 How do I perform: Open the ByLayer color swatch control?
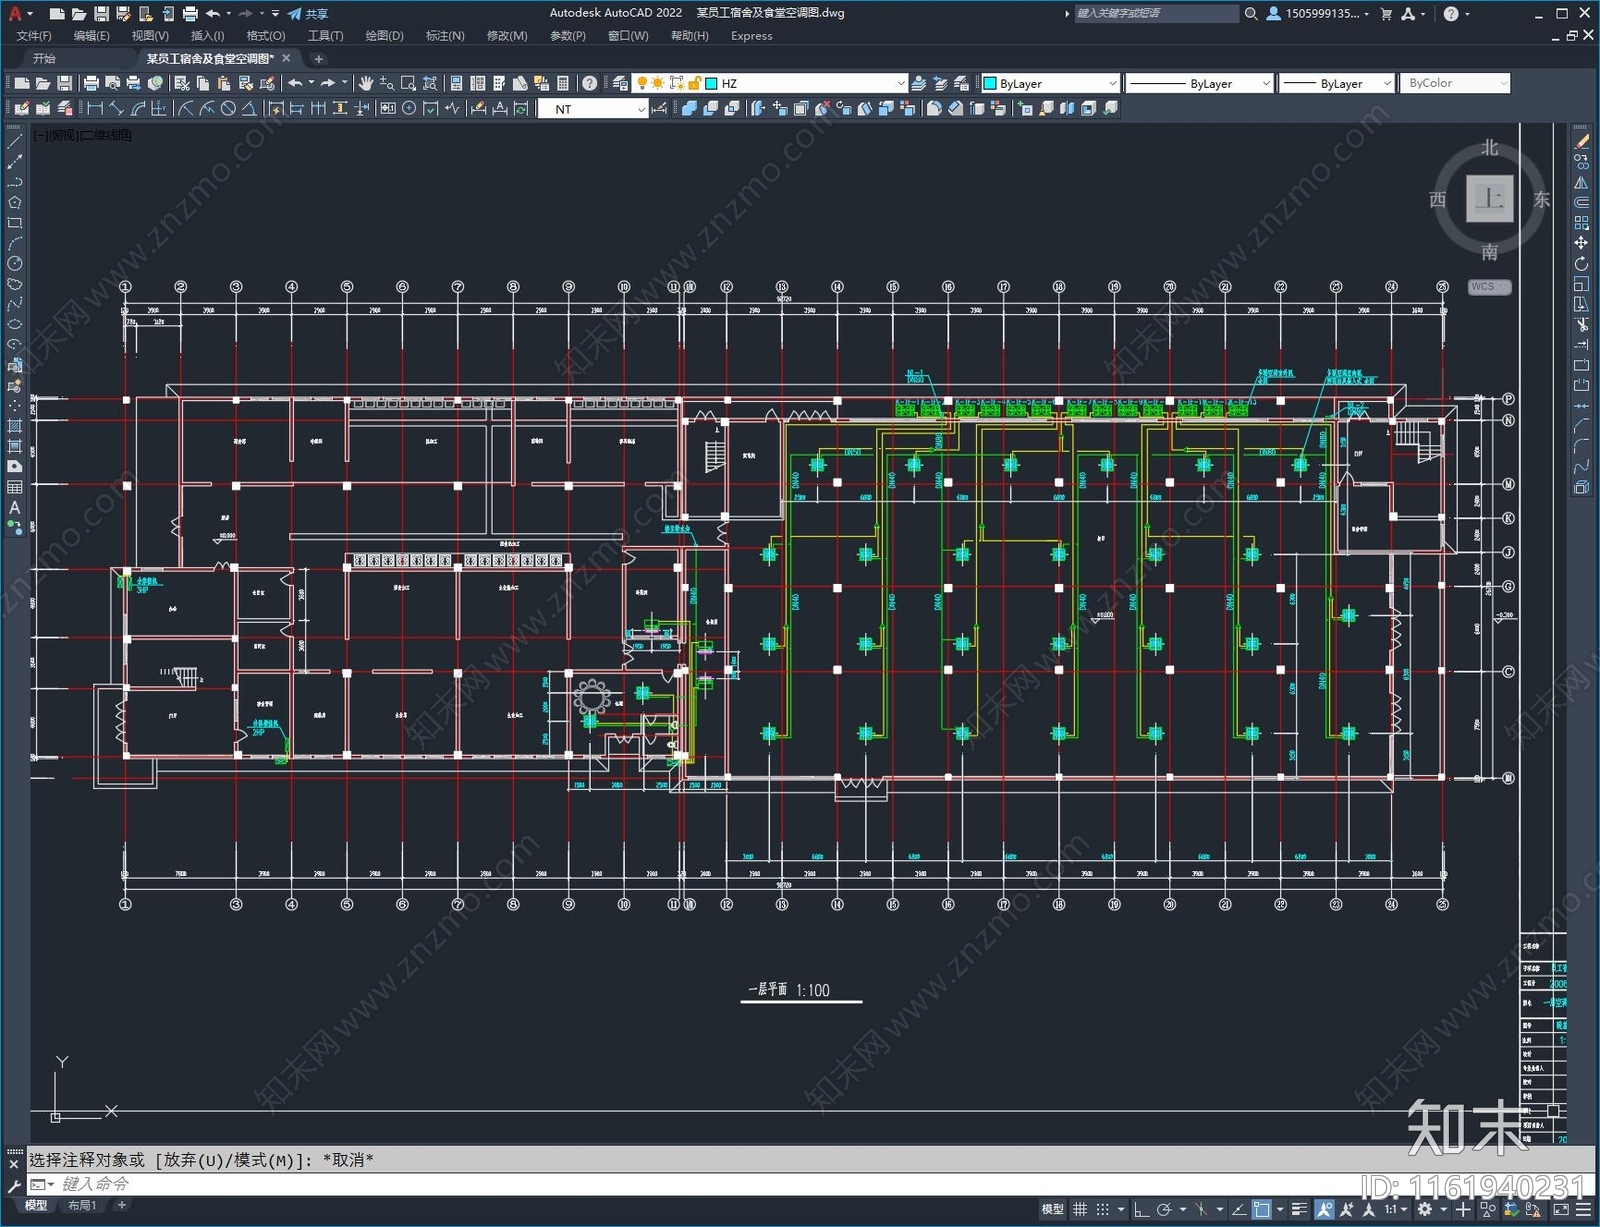(x=1050, y=83)
